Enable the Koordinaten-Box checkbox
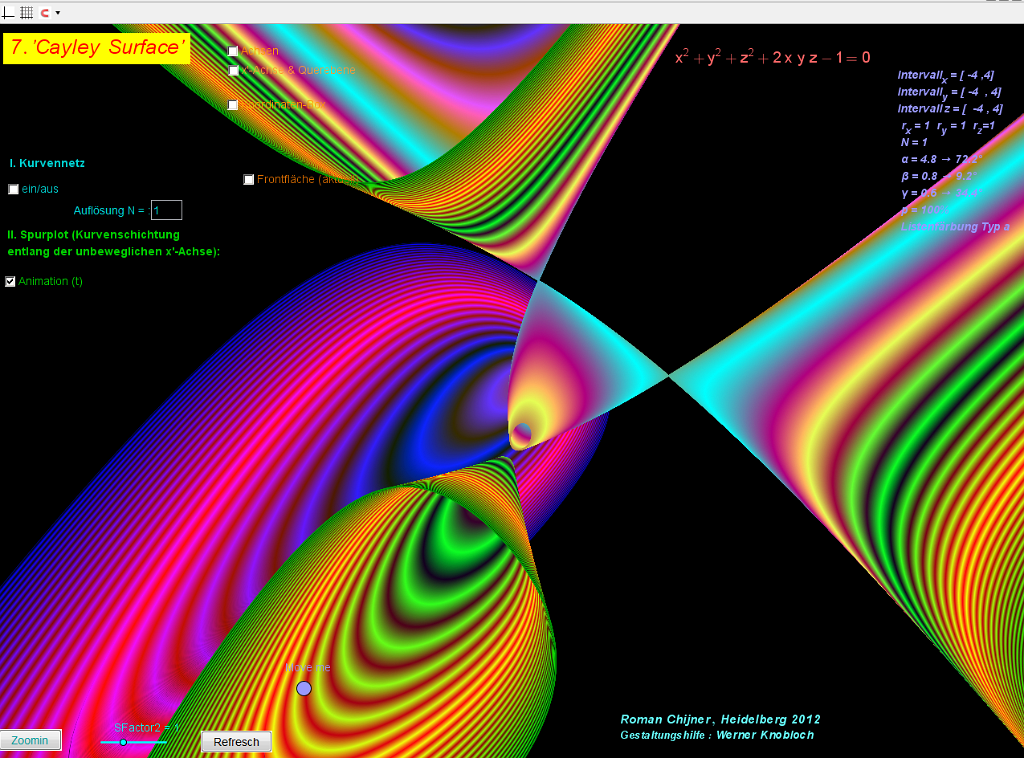Image resolution: width=1024 pixels, height=758 pixels. point(233,105)
